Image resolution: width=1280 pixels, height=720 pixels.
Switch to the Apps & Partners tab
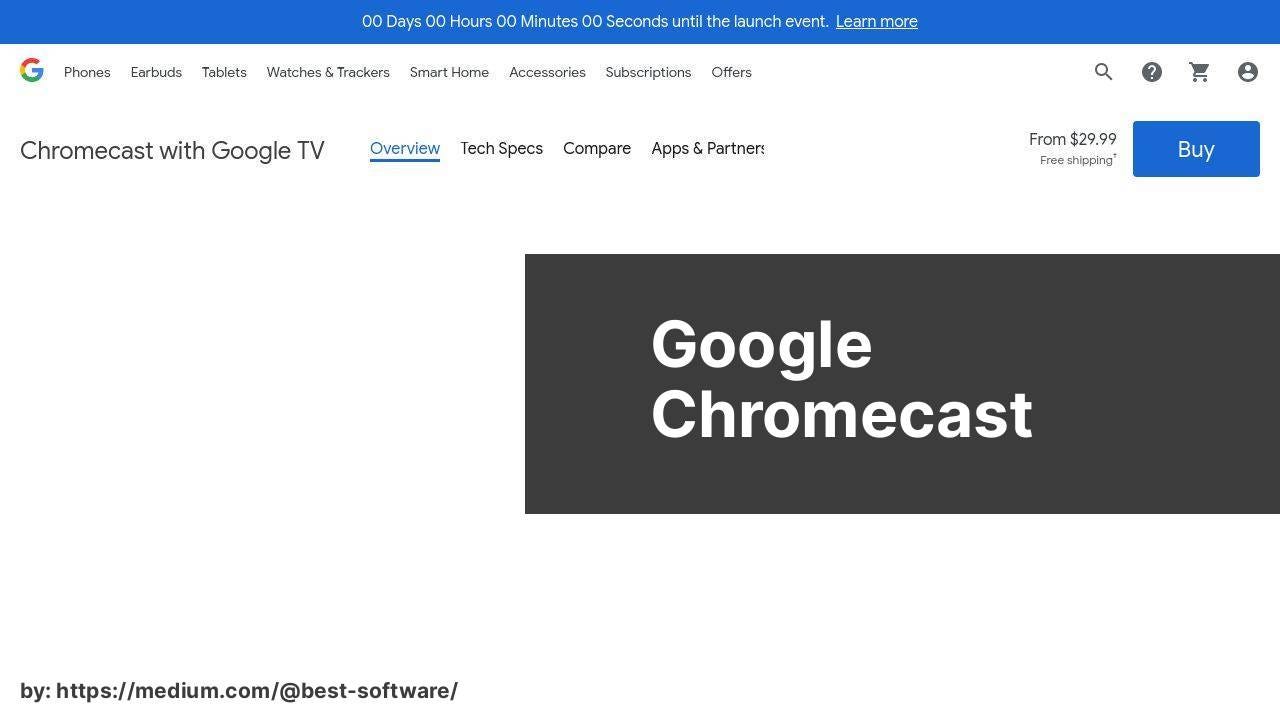point(708,149)
